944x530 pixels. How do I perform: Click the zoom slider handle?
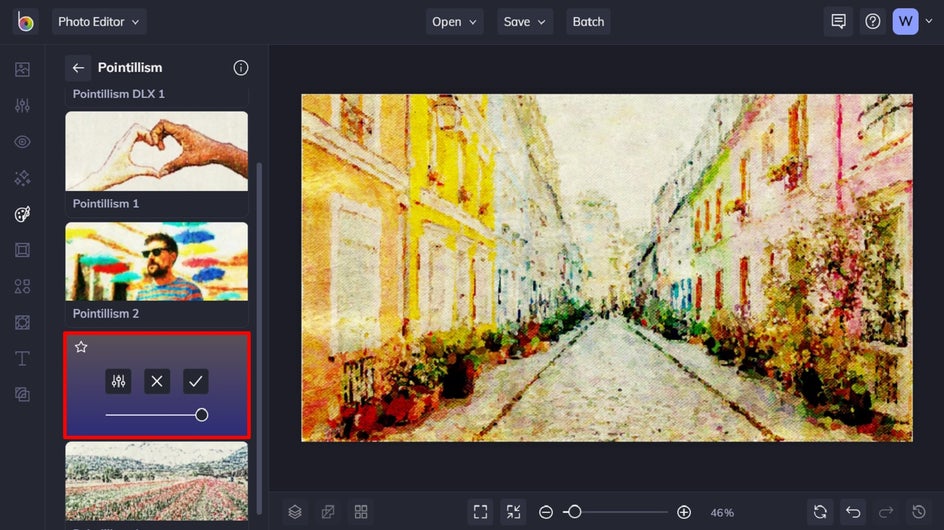coord(574,512)
